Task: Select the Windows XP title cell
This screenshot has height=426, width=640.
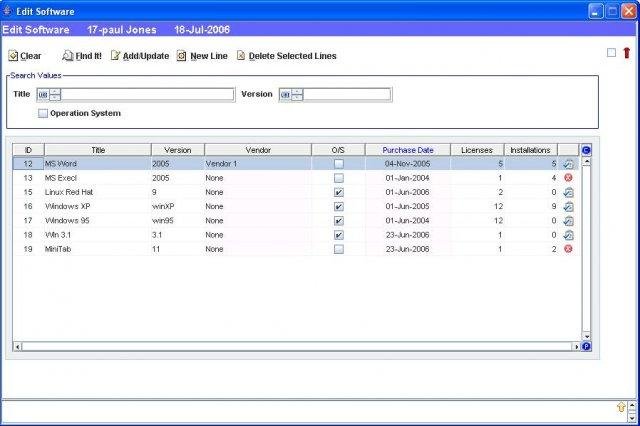Action: point(98,206)
